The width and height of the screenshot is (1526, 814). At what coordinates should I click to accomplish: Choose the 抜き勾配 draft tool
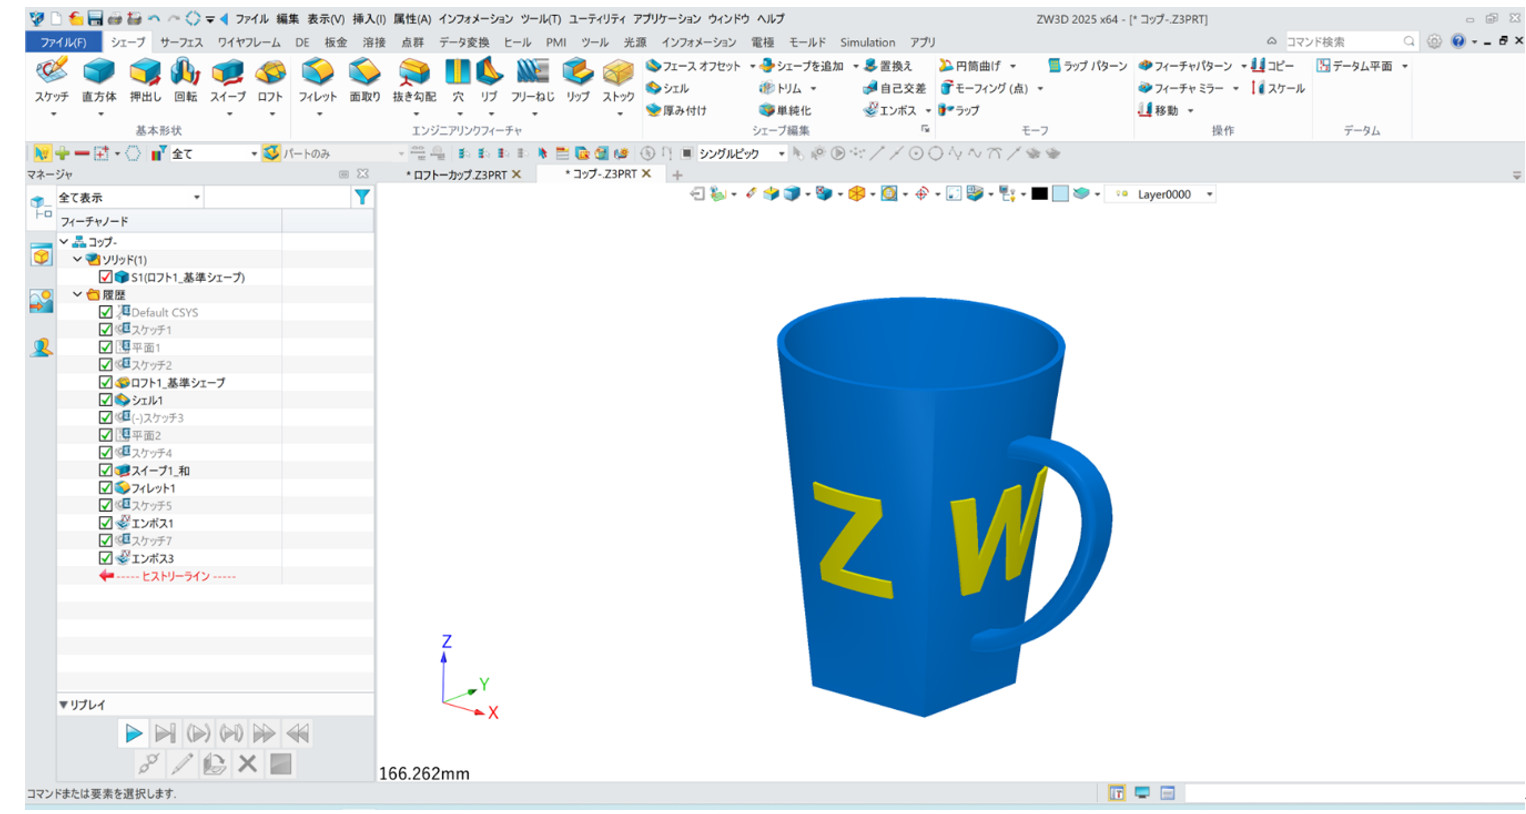click(x=414, y=80)
